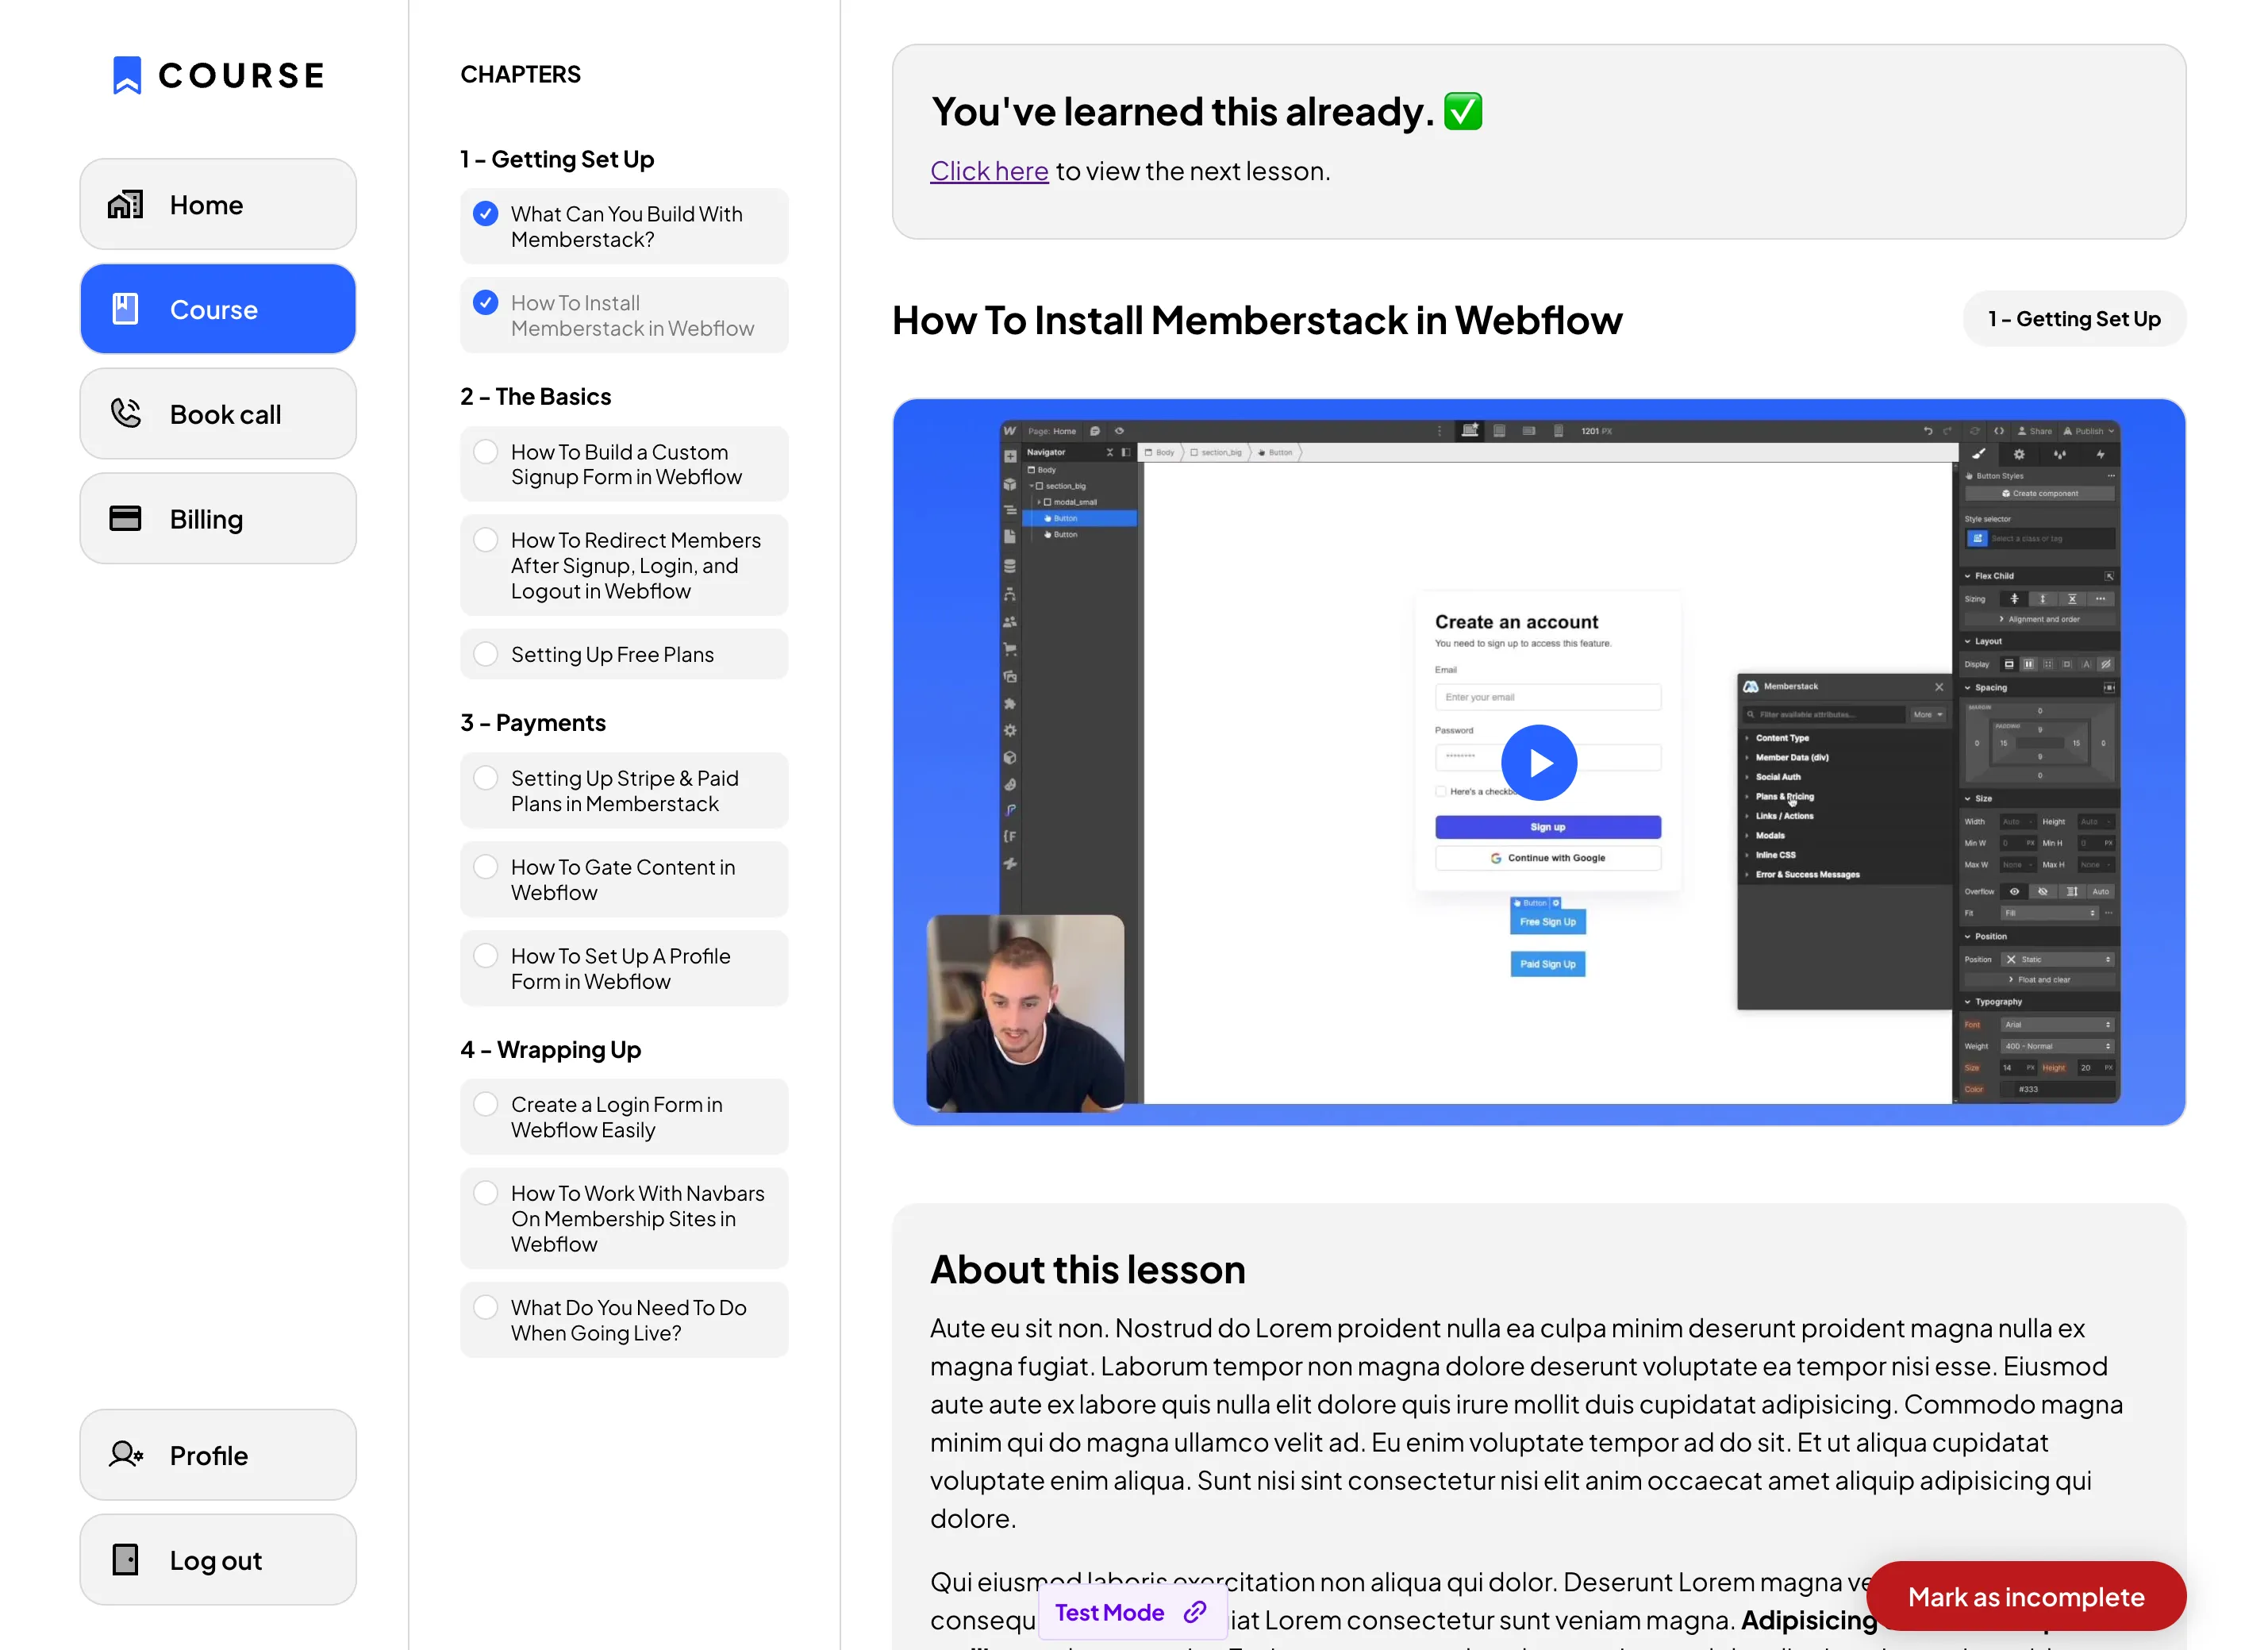
Task: Open Billing using the credit card icon
Action: click(x=125, y=518)
